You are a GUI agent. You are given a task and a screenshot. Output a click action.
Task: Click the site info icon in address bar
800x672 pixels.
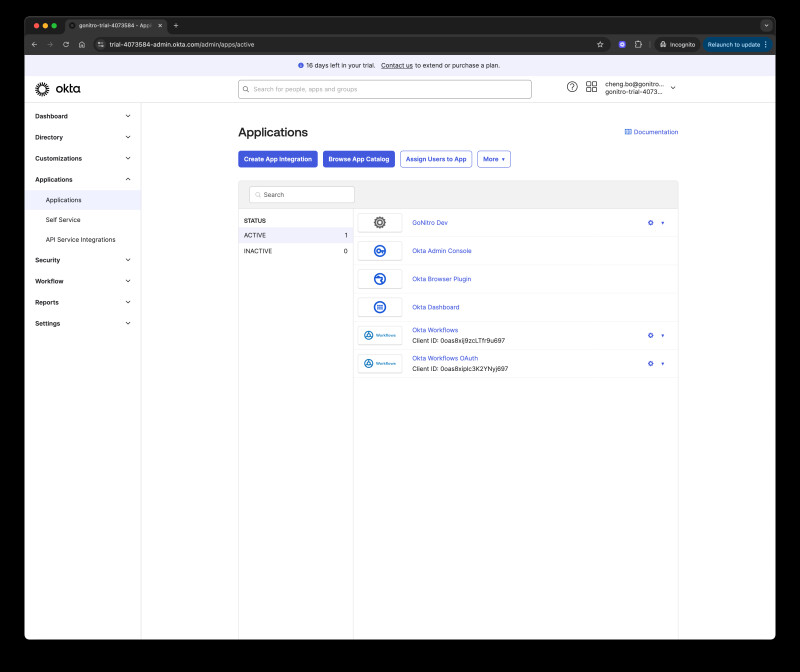[x=101, y=44]
